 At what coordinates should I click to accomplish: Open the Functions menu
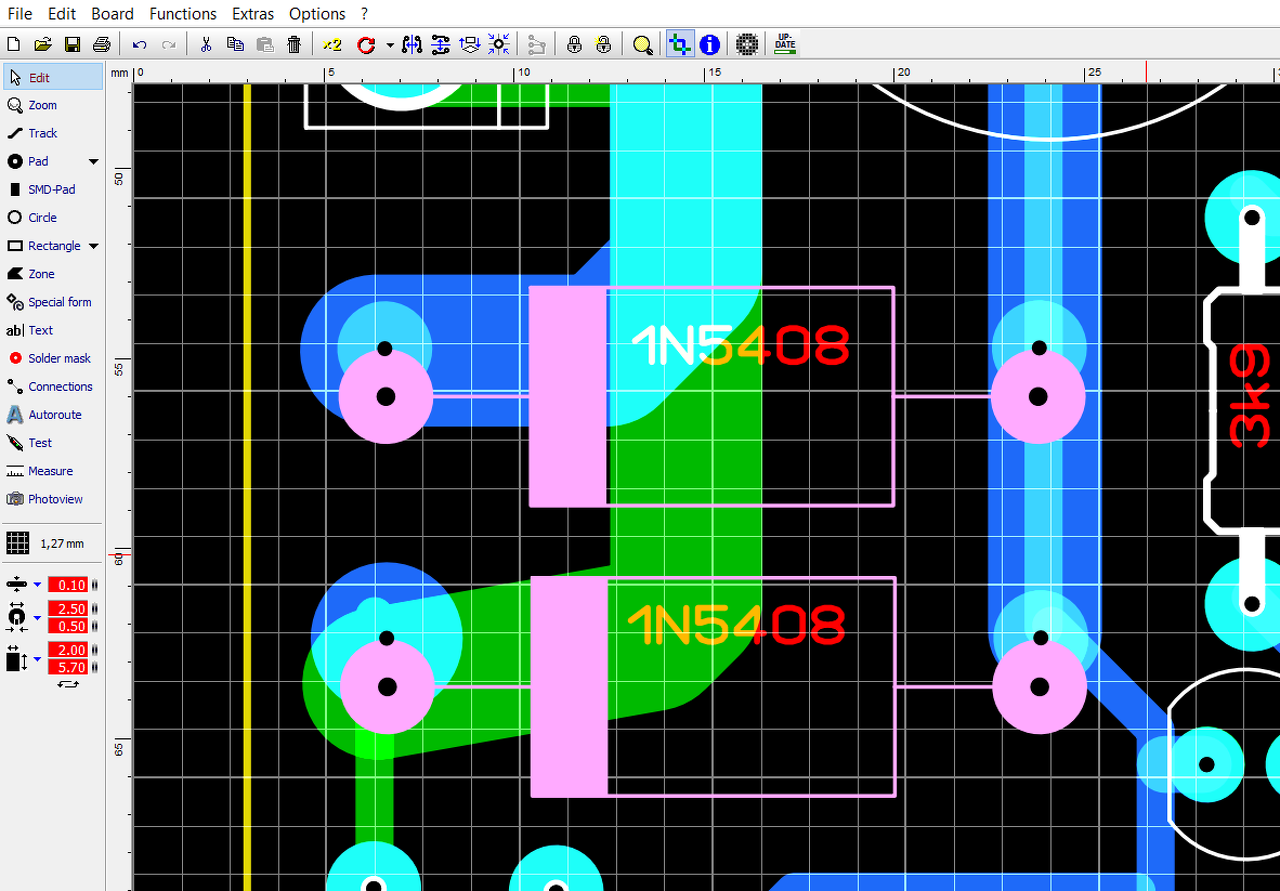(x=183, y=14)
